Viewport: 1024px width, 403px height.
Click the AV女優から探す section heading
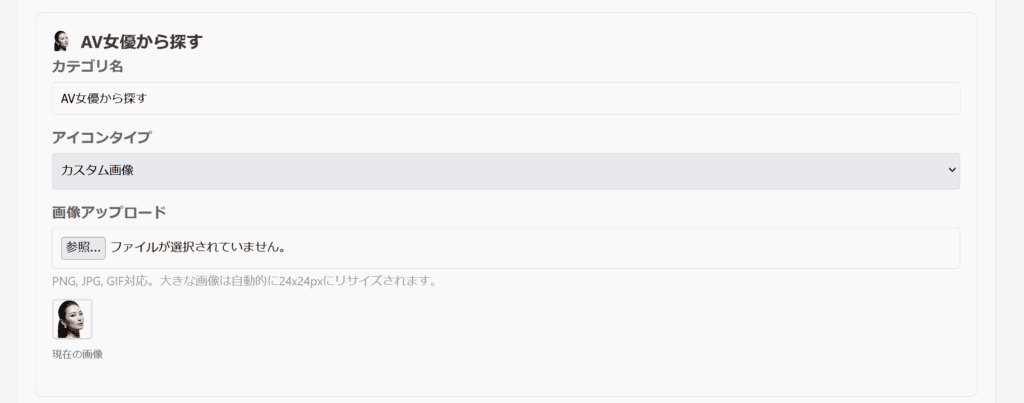pyautogui.click(x=141, y=42)
